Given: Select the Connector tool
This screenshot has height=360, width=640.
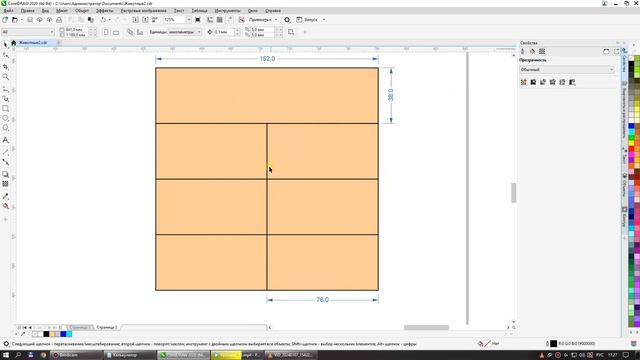Looking at the screenshot, I should pos(6,162).
